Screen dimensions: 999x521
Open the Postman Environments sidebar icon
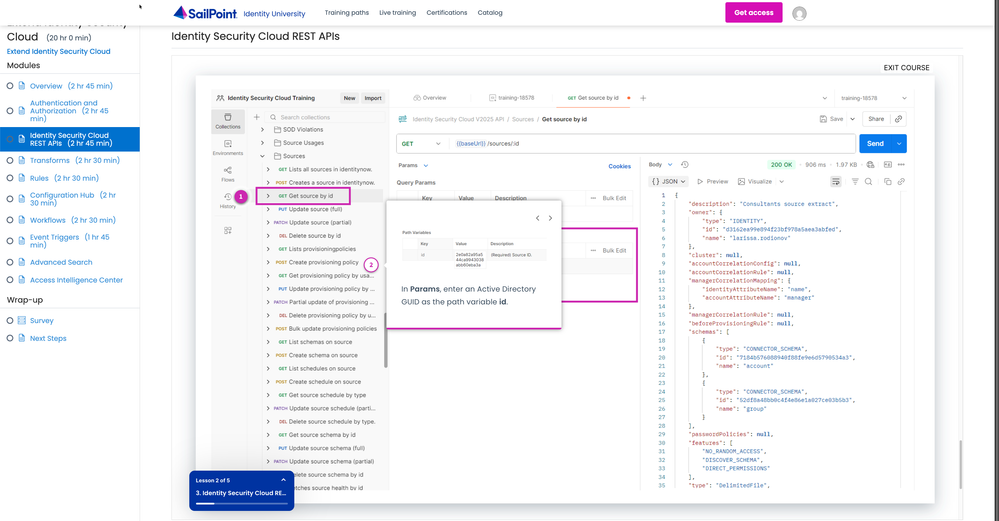[x=227, y=148]
